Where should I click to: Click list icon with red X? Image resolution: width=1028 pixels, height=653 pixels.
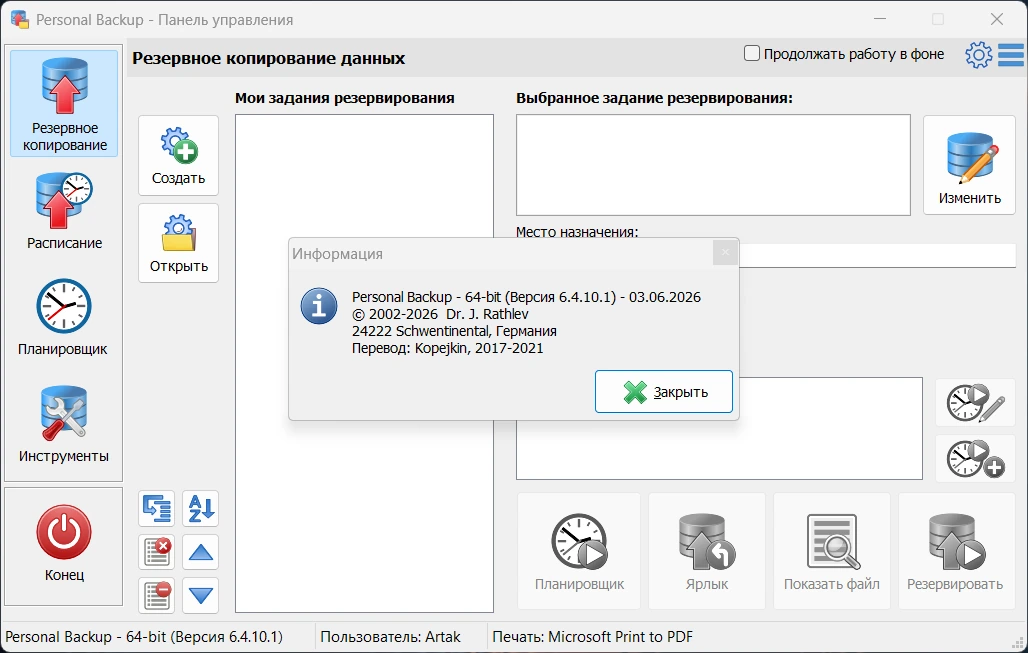pyautogui.click(x=157, y=551)
